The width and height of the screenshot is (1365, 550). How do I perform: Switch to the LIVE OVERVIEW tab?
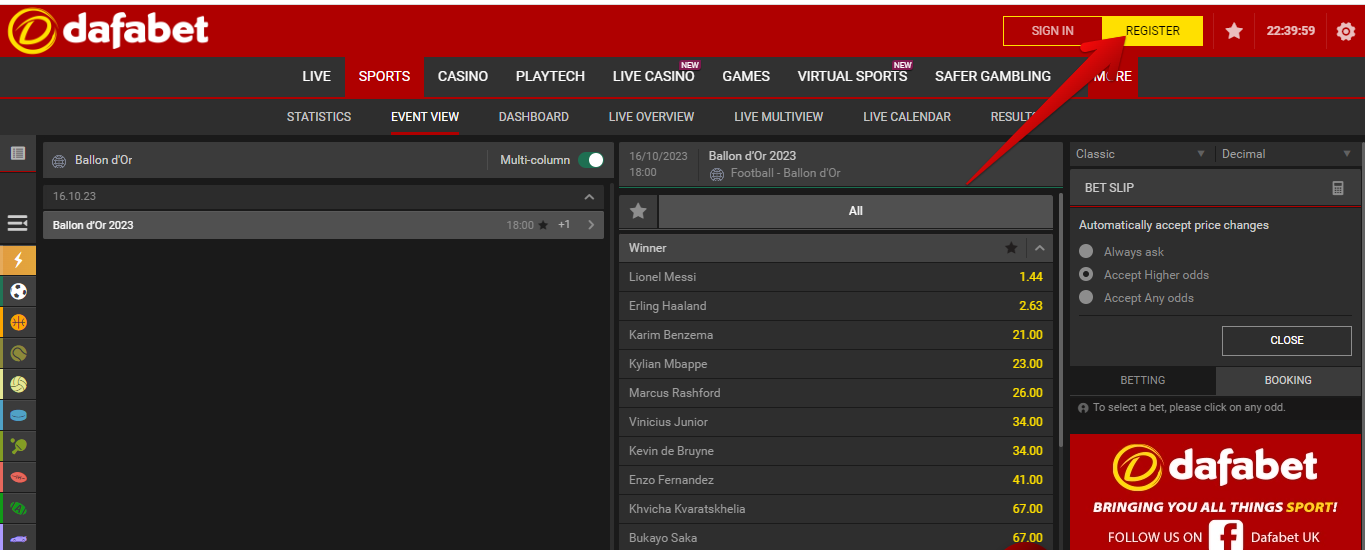click(651, 117)
